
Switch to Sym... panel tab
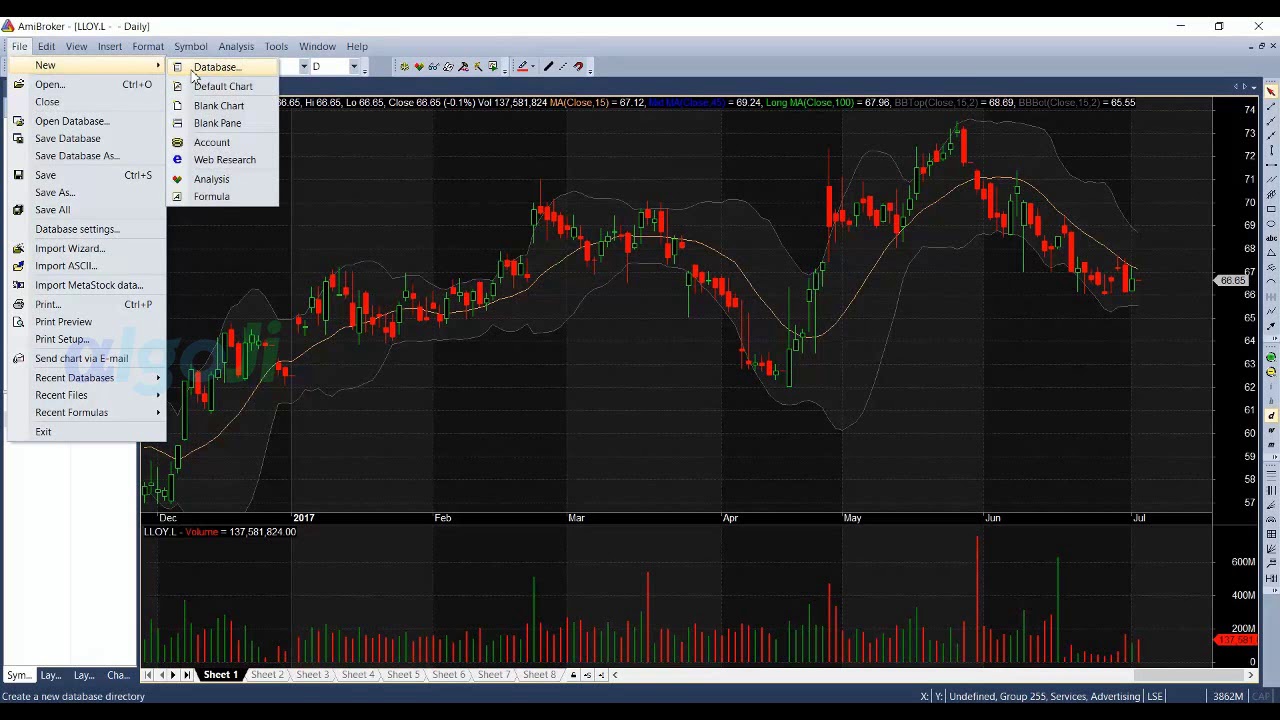(x=19, y=675)
